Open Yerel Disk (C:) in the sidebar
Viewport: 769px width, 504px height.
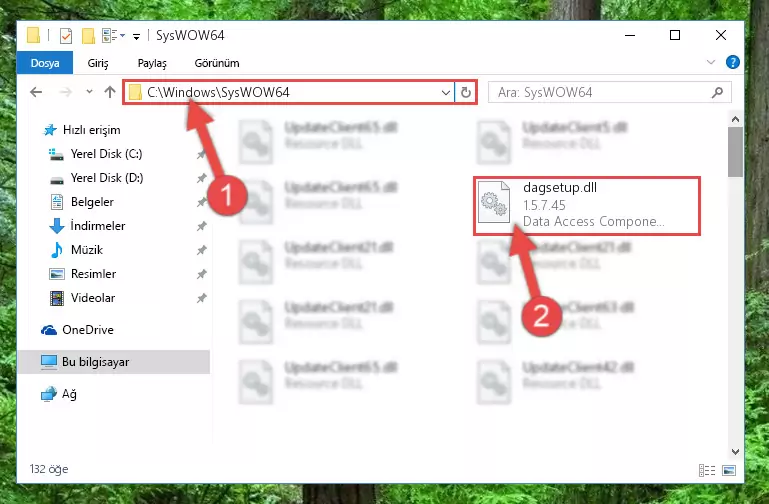click(x=106, y=154)
